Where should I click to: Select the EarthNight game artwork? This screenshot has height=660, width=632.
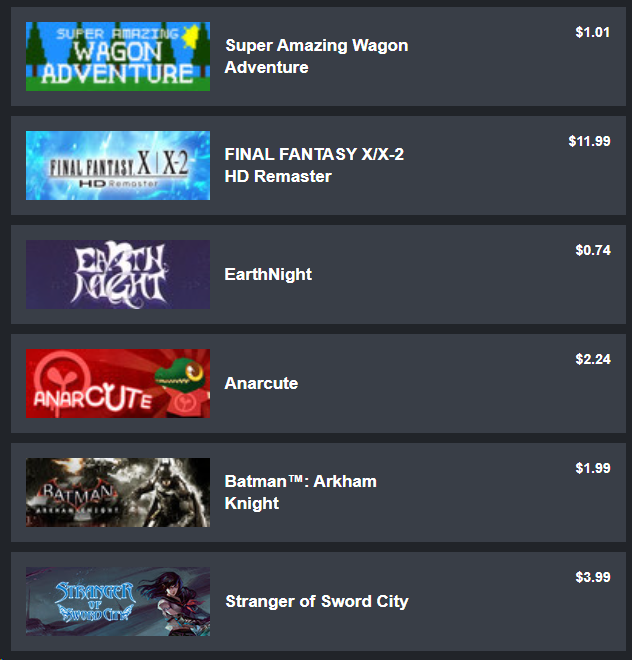coord(118,274)
